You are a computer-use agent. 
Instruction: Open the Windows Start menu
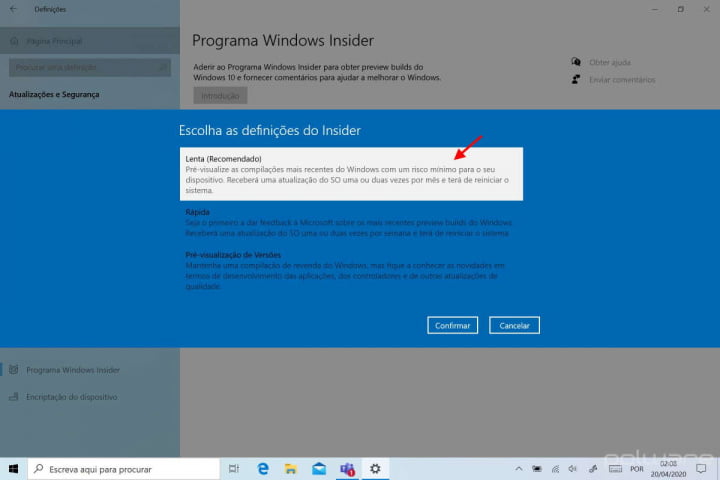14,468
